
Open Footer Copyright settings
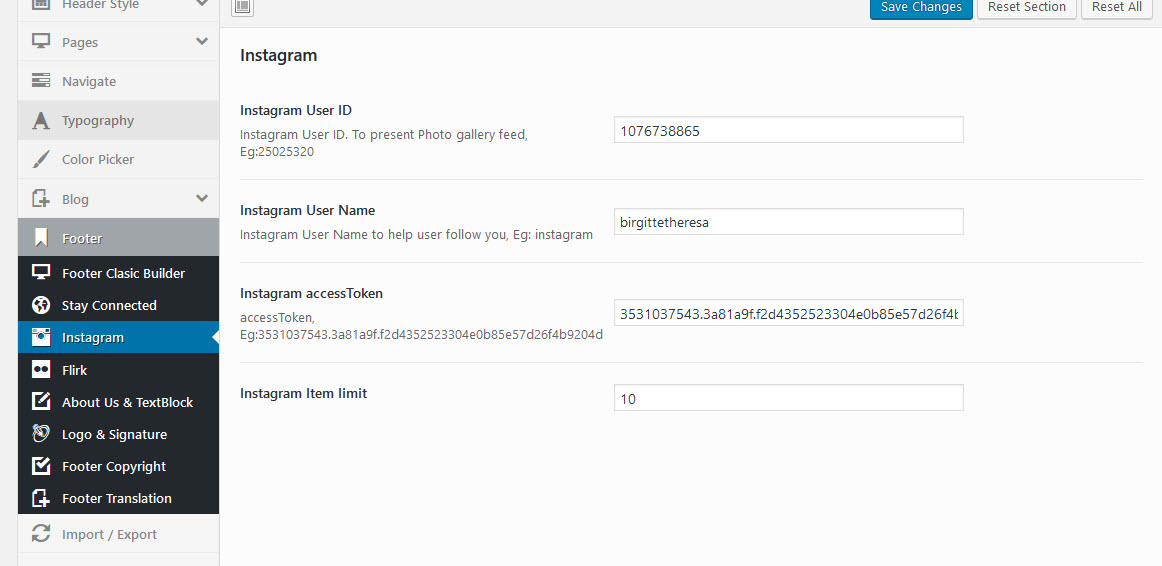pos(119,466)
